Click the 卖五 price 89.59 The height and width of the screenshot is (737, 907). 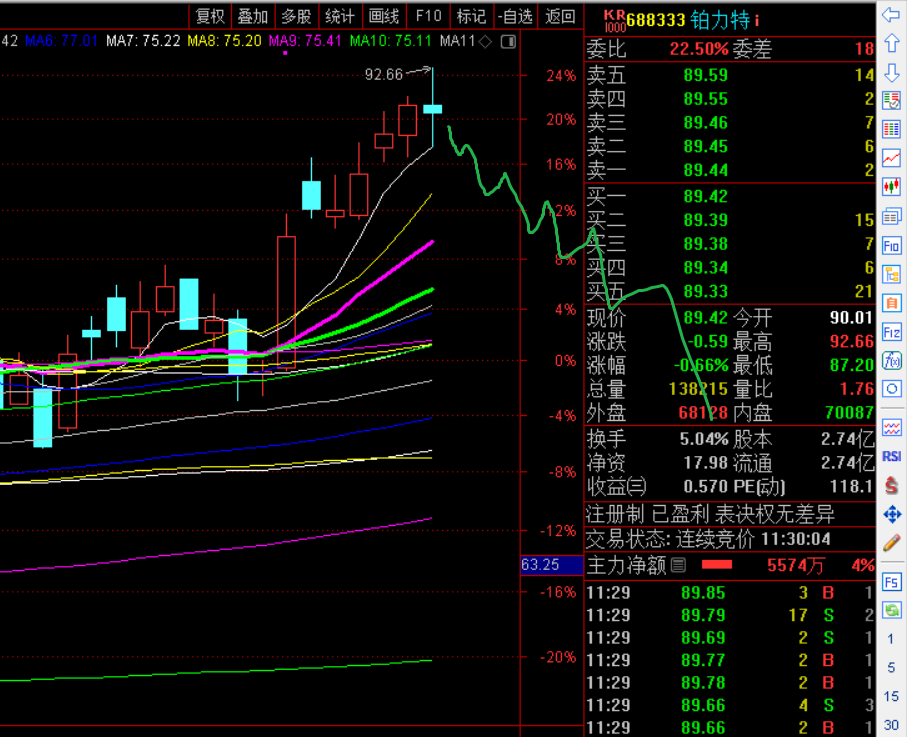[705, 75]
